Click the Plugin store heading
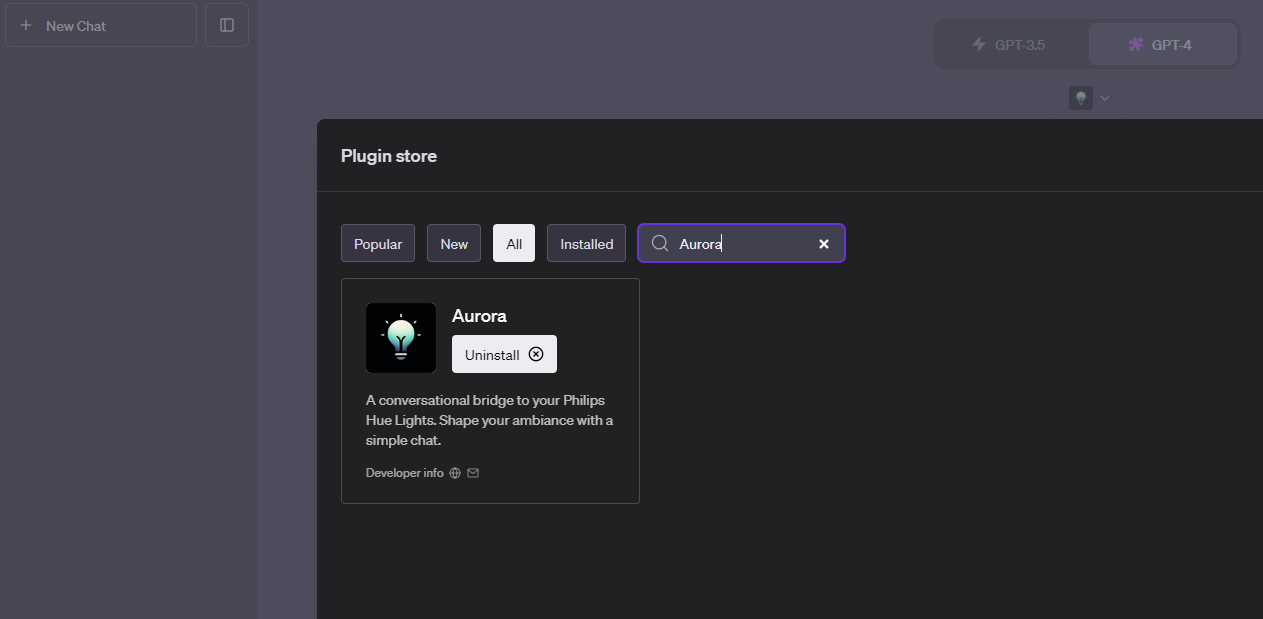 pos(389,156)
